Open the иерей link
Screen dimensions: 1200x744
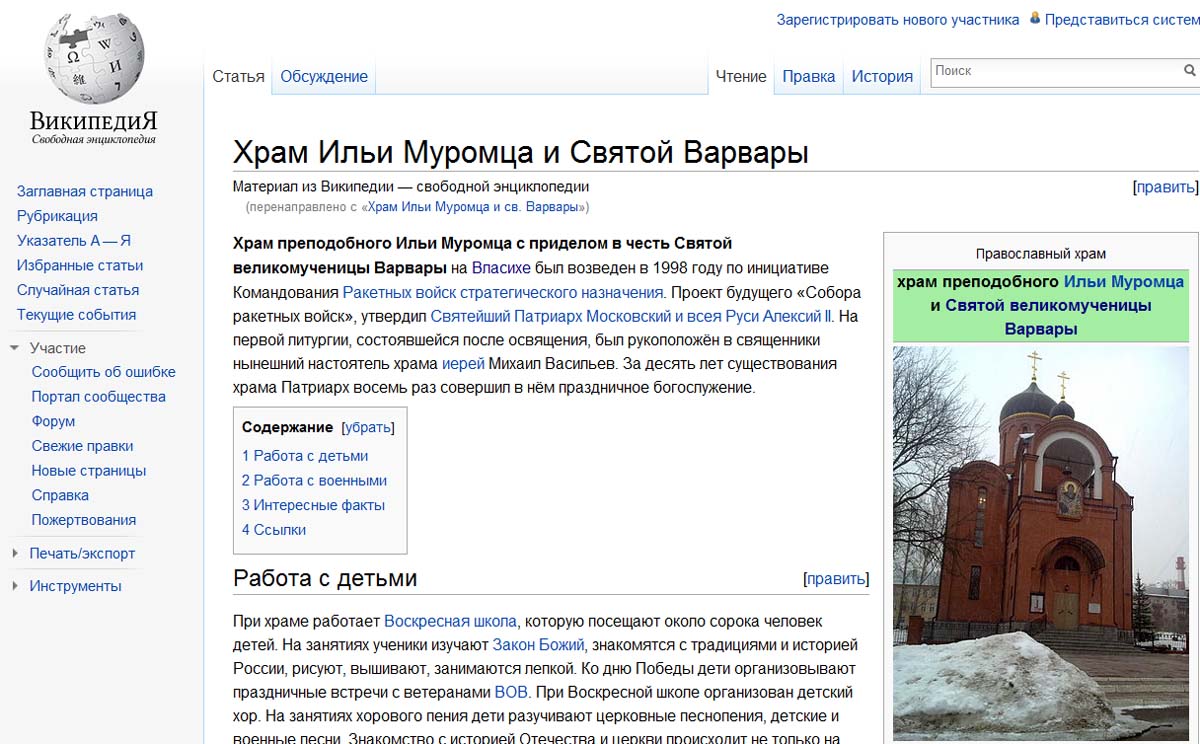click(x=463, y=364)
